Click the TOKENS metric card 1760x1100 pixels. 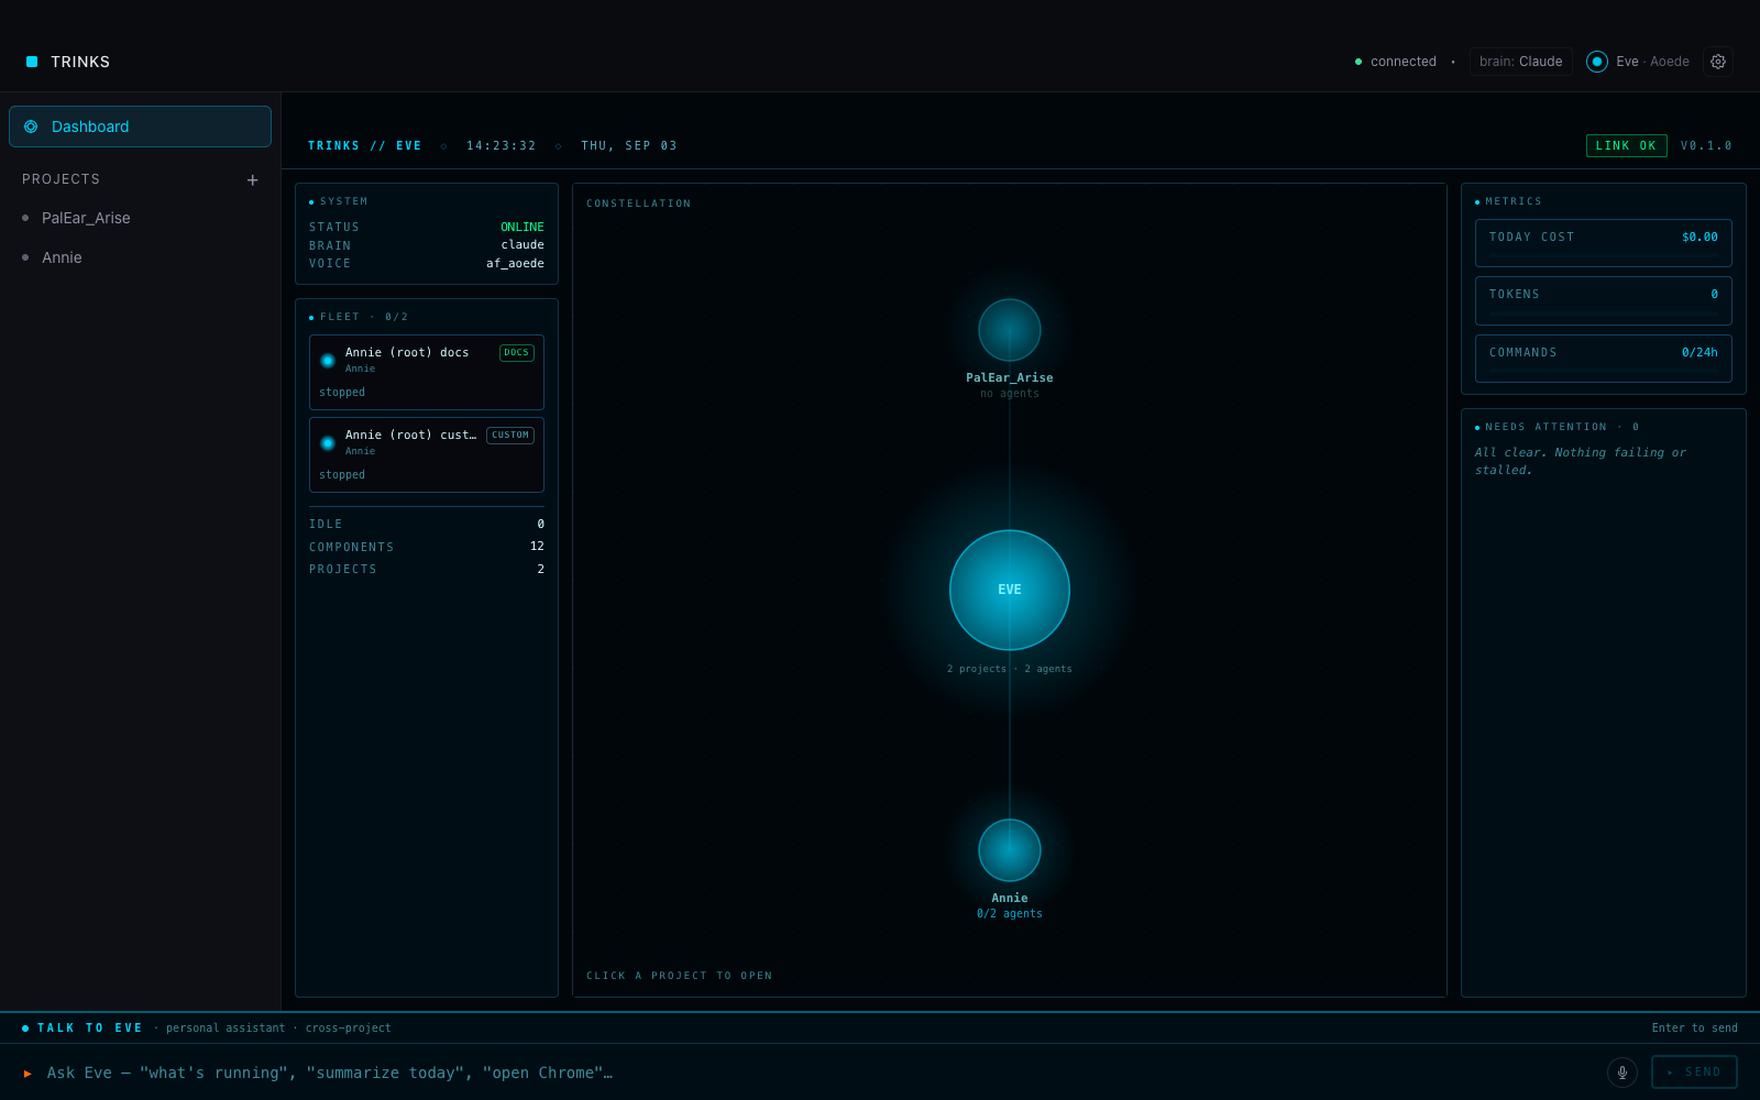(1603, 300)
